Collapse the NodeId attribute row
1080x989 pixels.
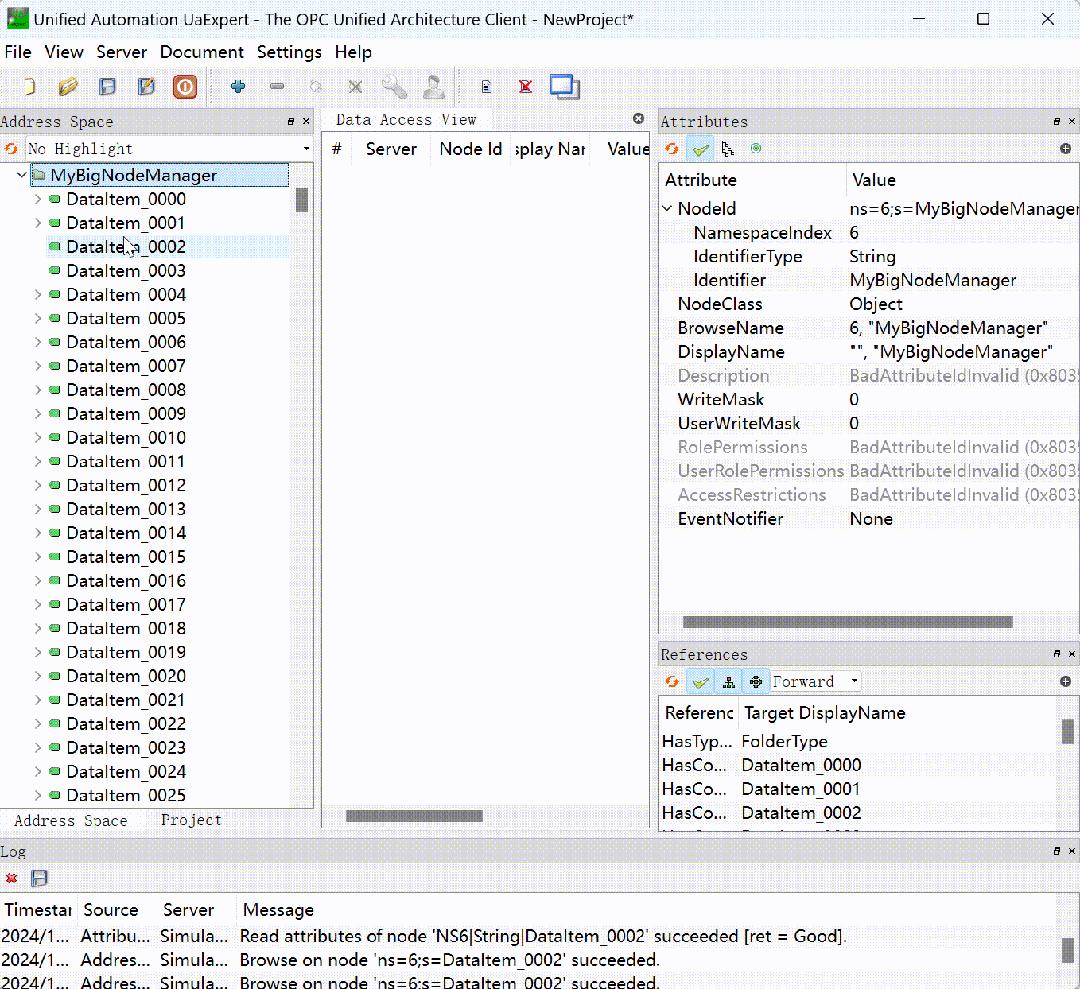coord(667,209)
